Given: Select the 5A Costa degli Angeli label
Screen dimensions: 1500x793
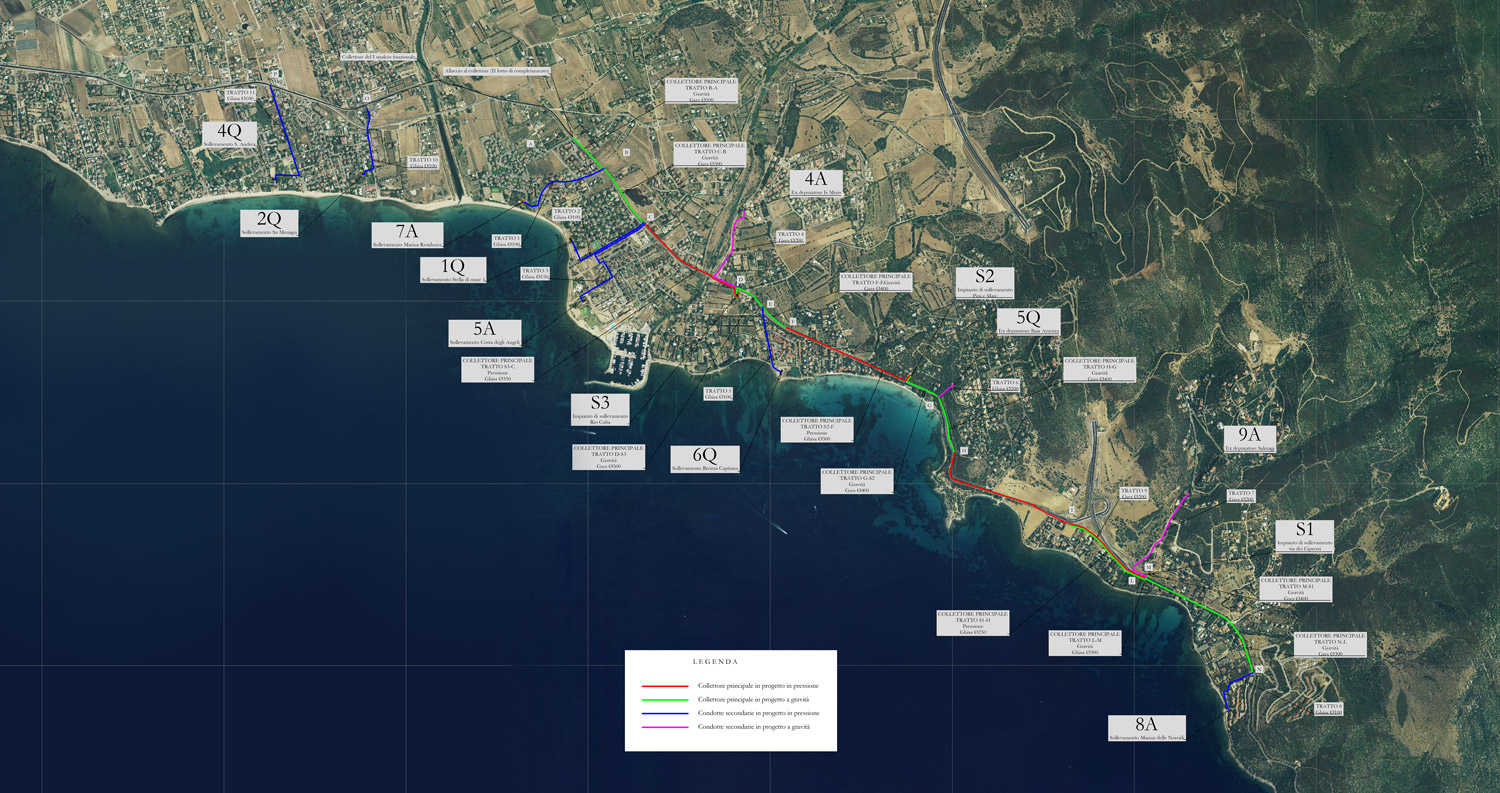Looking at the screenshot, I should [x=485, y=334].
